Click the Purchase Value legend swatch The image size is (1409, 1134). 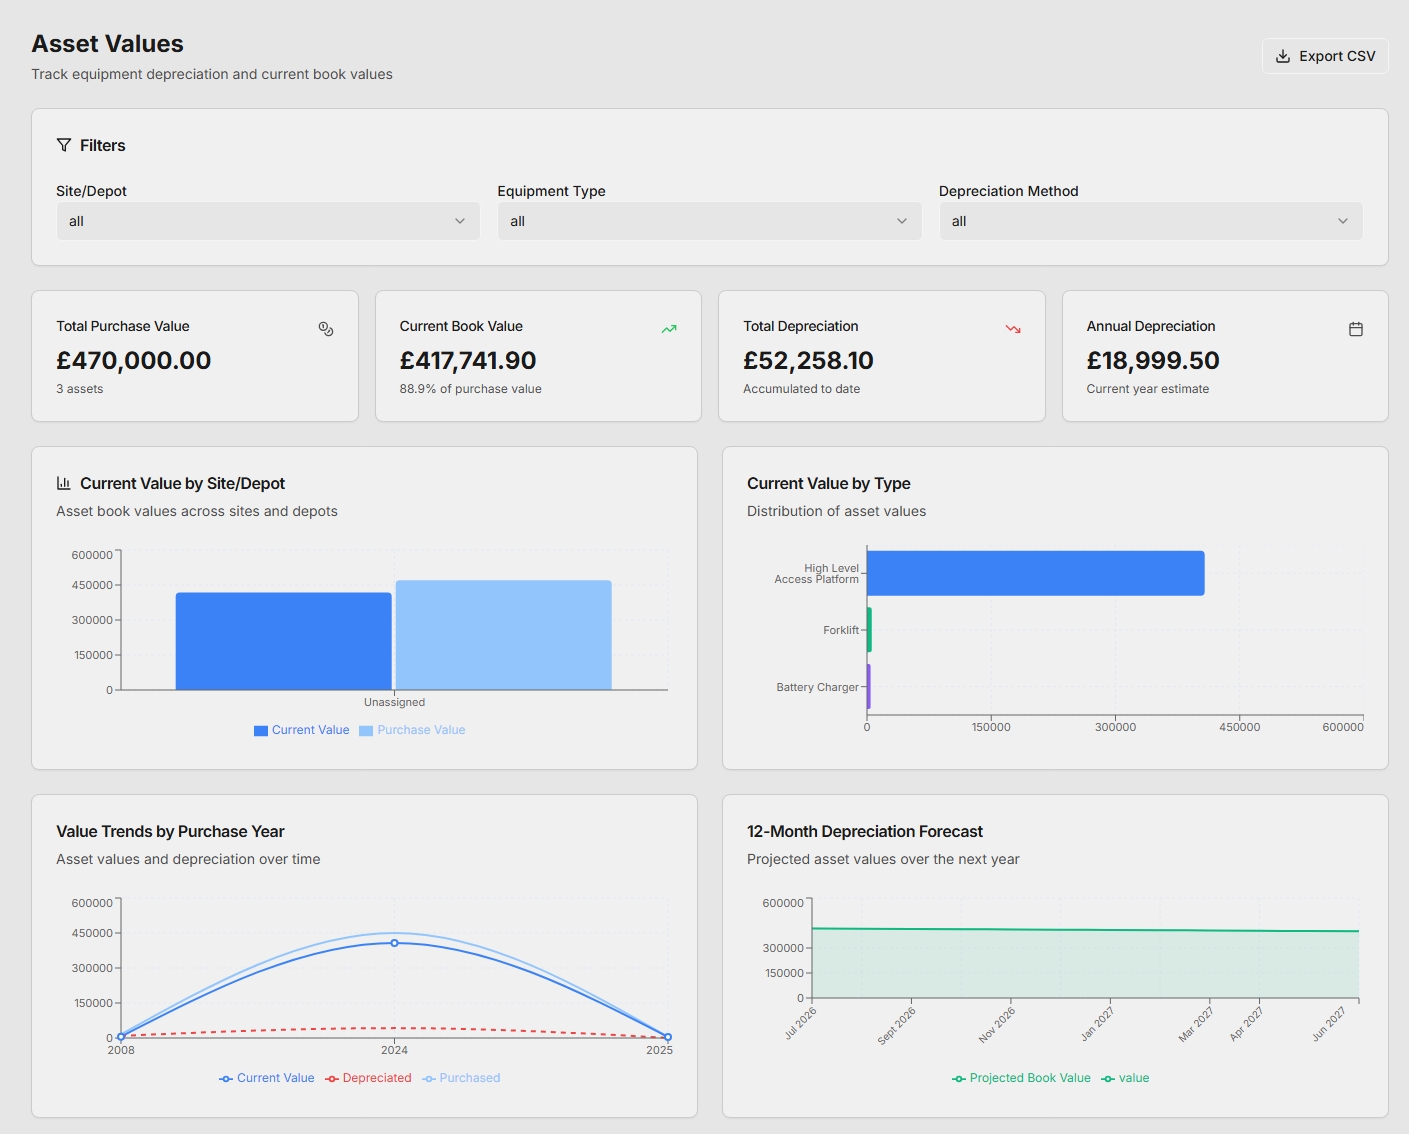pos(366,731)
